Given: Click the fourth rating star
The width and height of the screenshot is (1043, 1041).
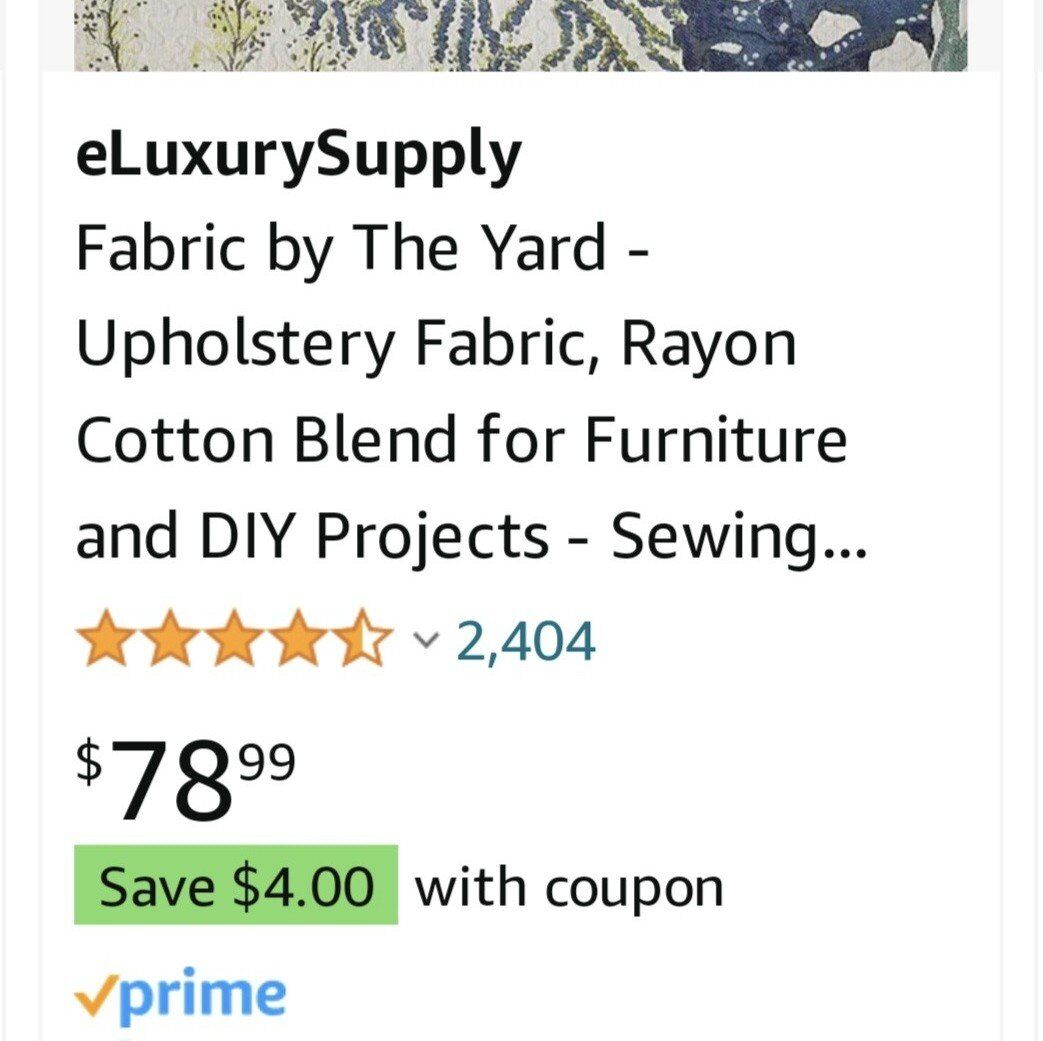Looking at the screenshot, I should [299, 642].
